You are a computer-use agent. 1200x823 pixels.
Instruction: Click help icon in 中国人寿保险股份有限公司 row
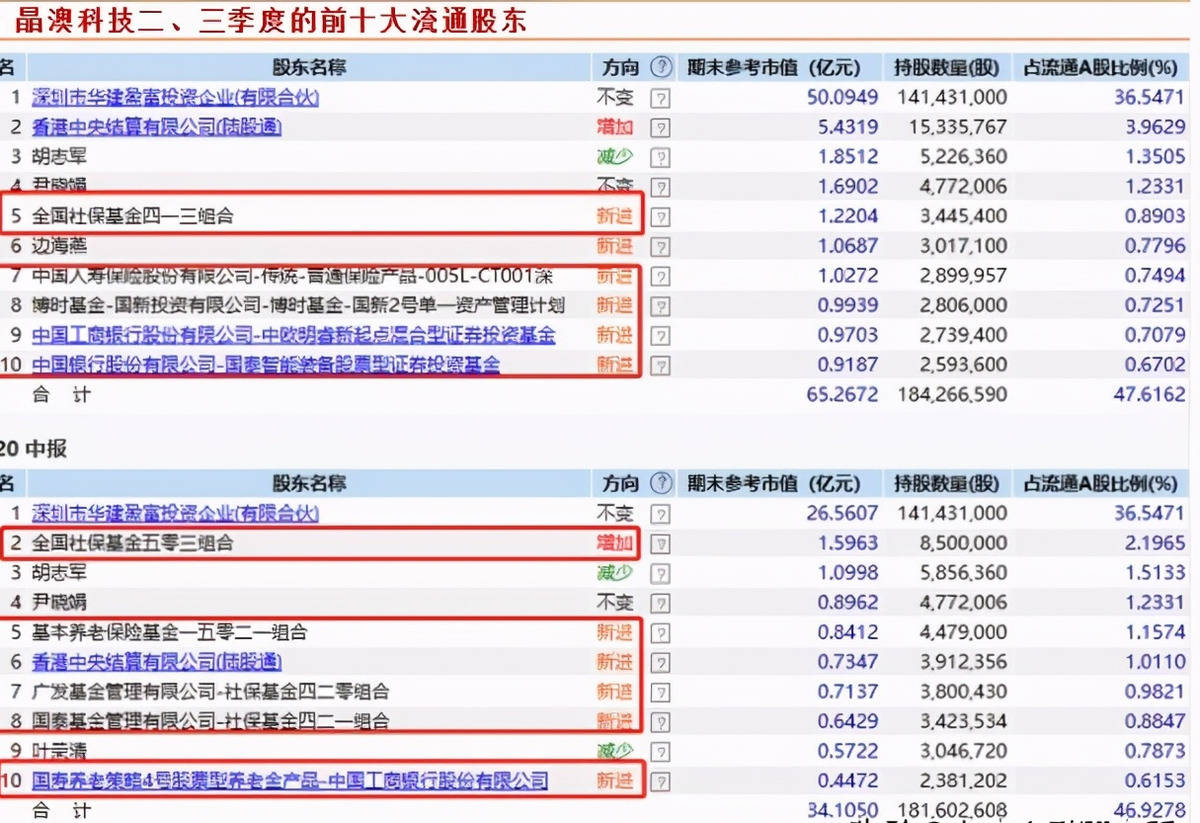tap(660, 276)
